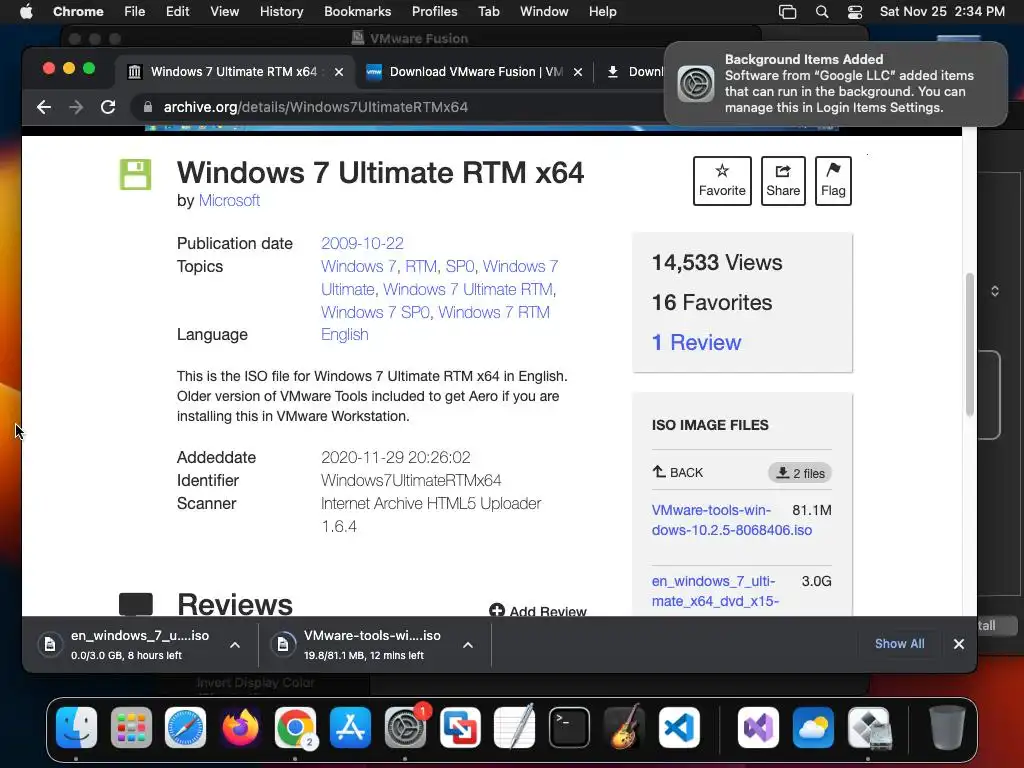
Task: Go BACK in ISO image files list
Action: coord(678,472)
